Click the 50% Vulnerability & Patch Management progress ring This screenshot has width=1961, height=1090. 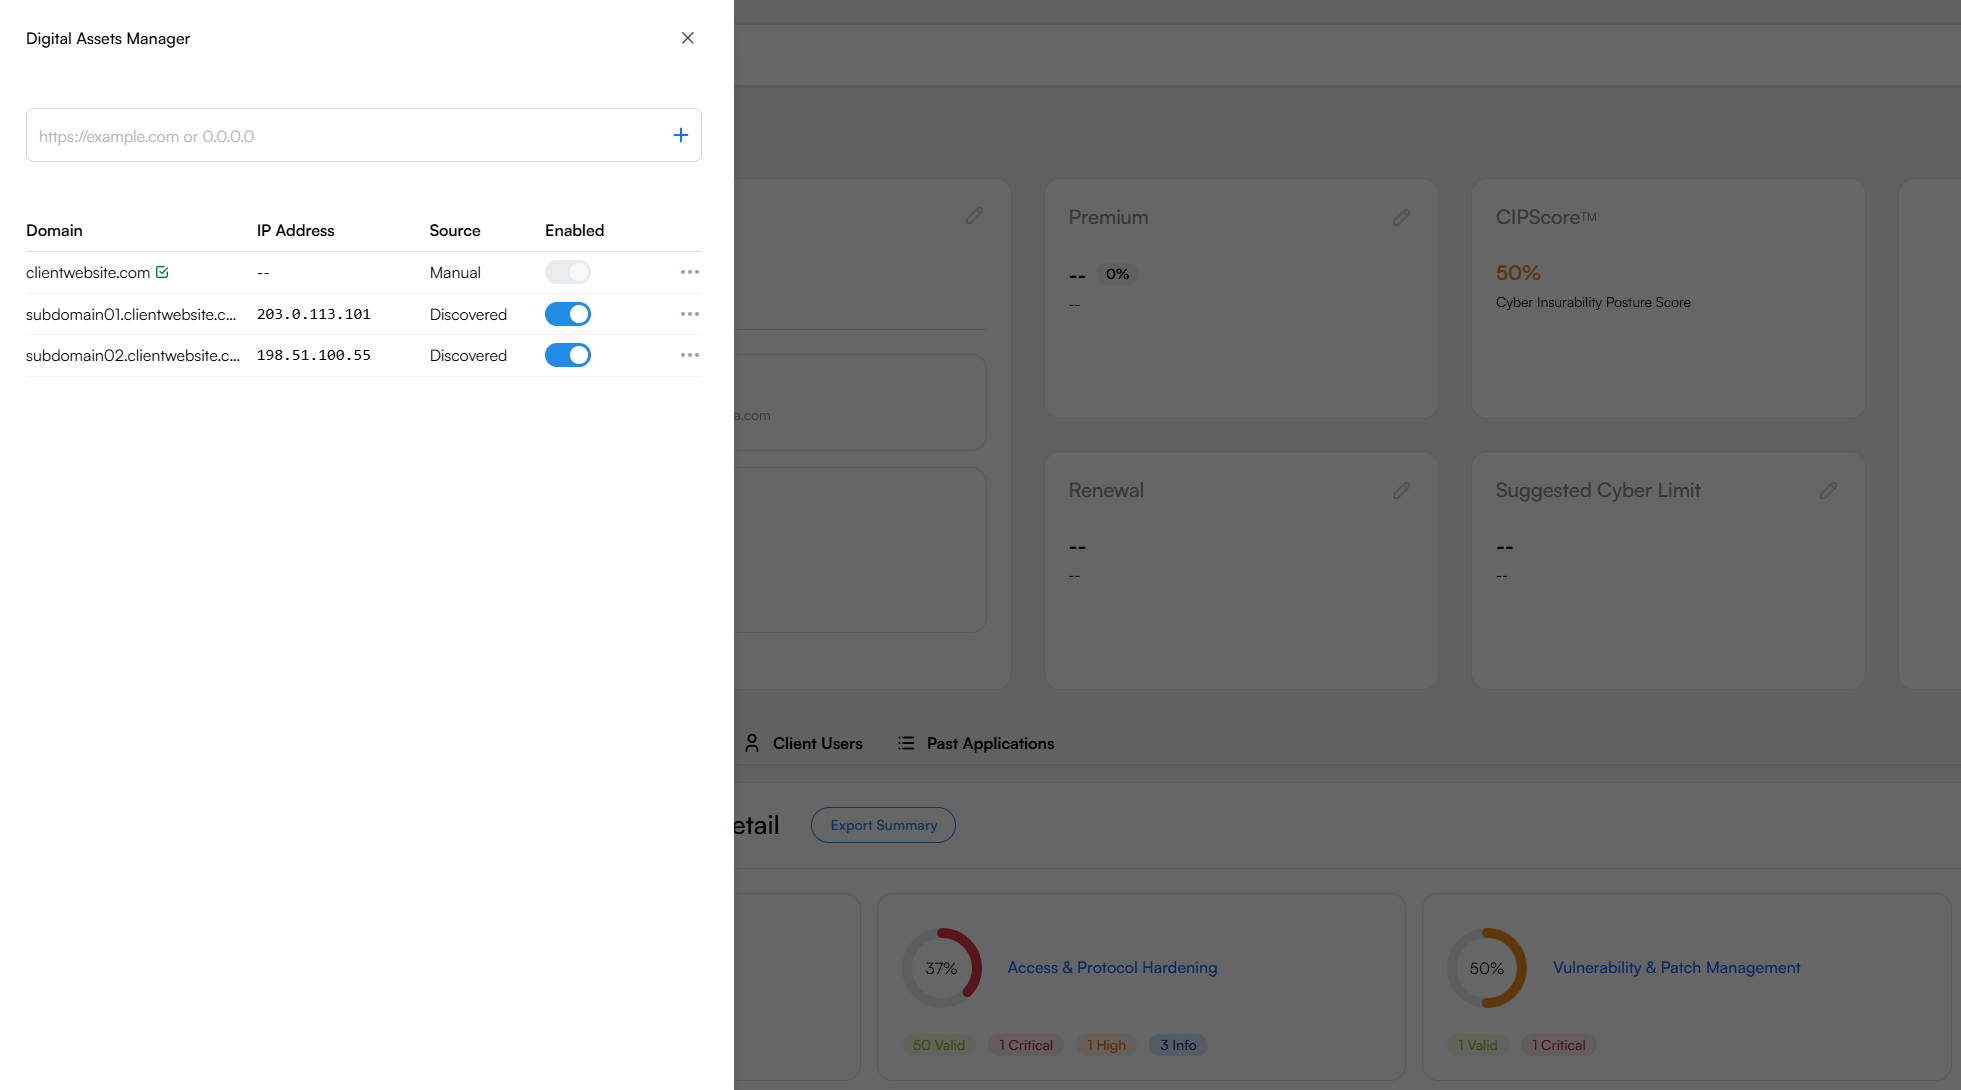tap(1486, 967)
